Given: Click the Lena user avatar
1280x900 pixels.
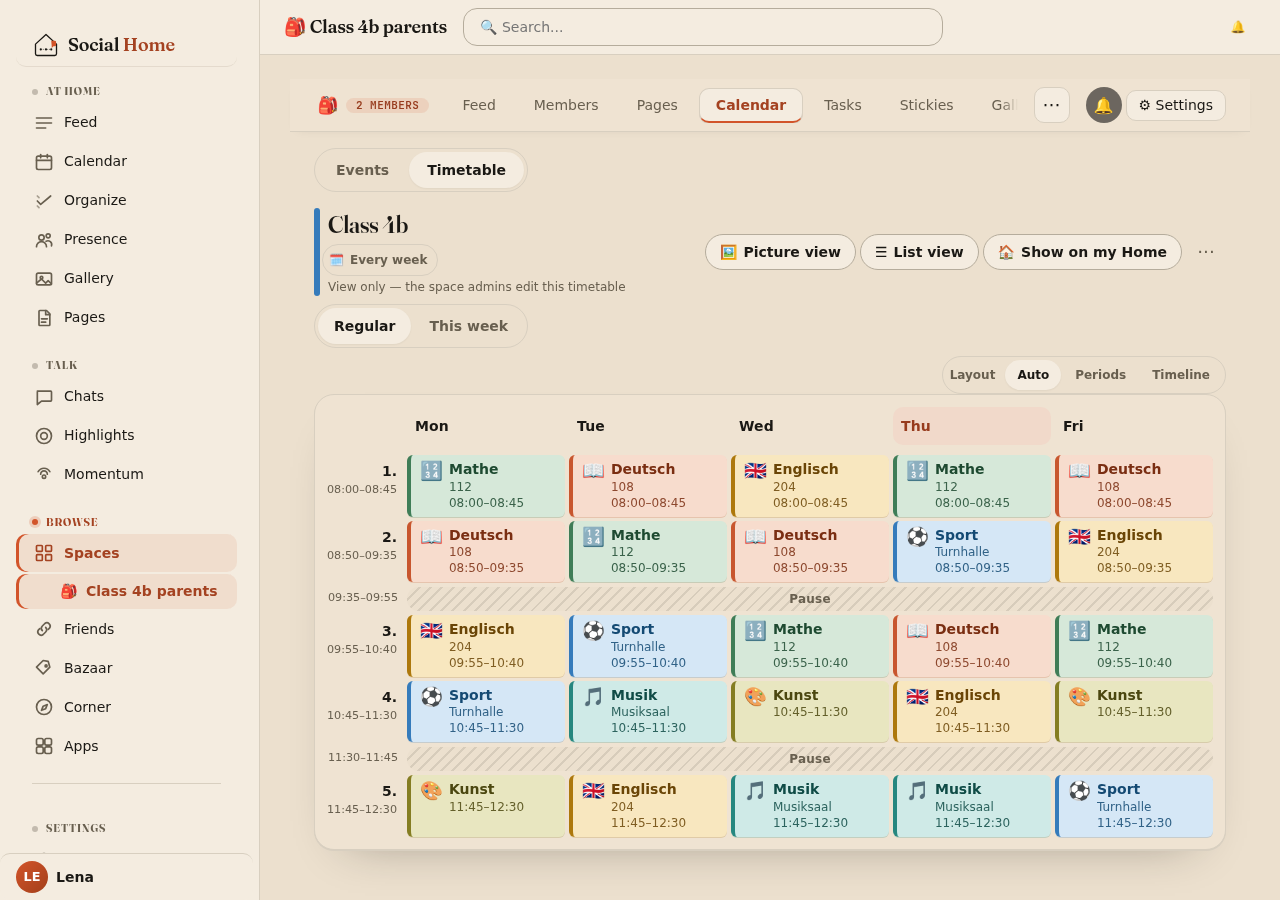Looking at the screenshot, I should [x=32, y=877].
